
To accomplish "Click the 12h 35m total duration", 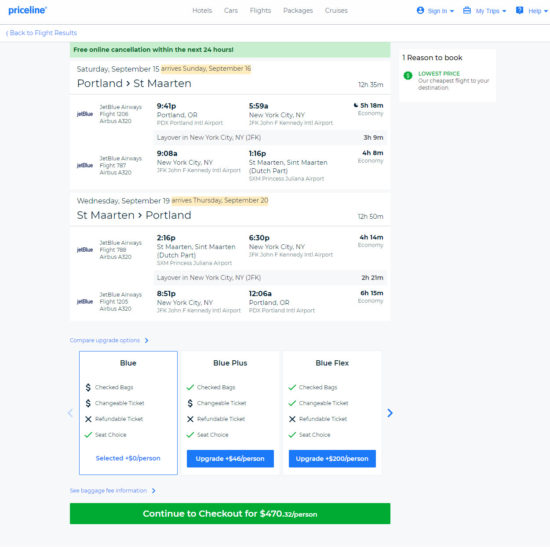I will [370, 85].
